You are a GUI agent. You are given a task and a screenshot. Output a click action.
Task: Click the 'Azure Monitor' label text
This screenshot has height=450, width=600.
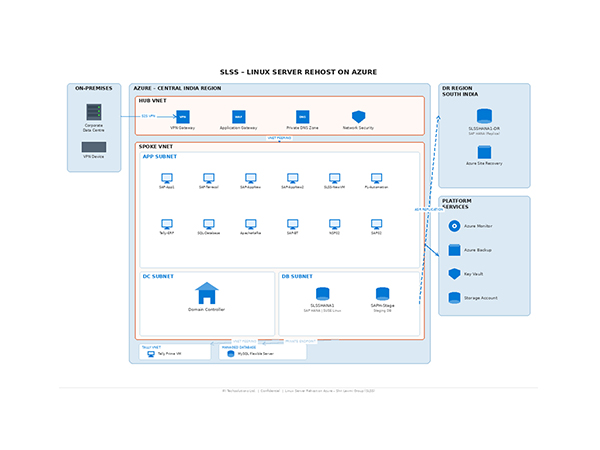coord(478,226)
